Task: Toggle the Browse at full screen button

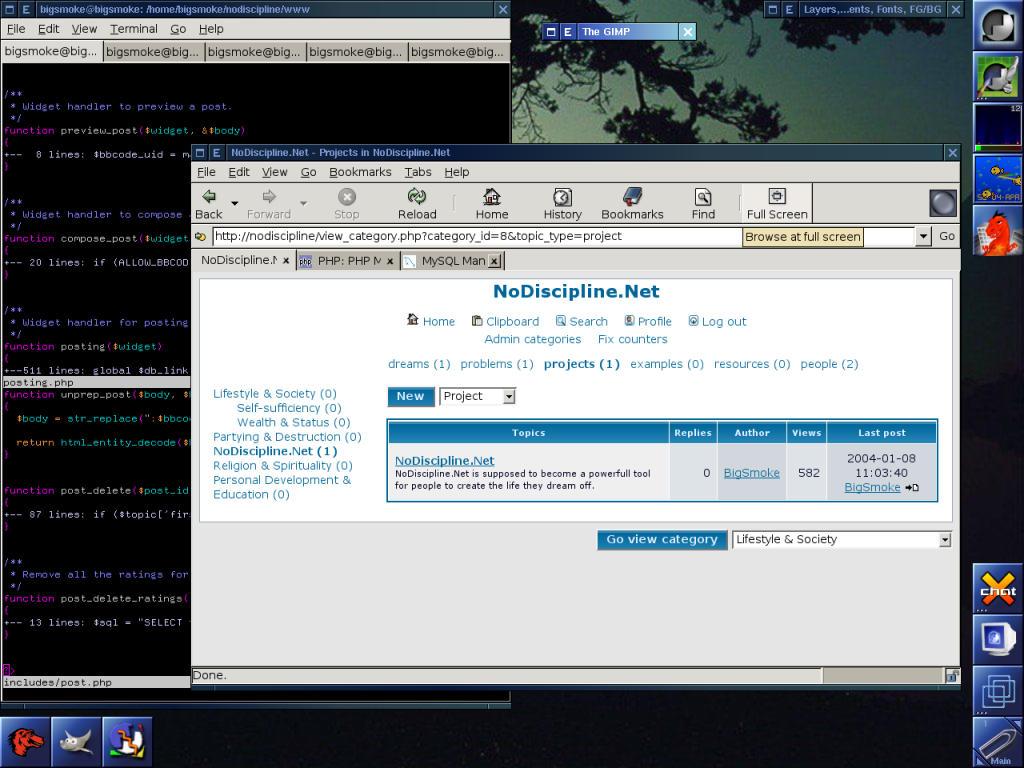Action: pos(802,236)
